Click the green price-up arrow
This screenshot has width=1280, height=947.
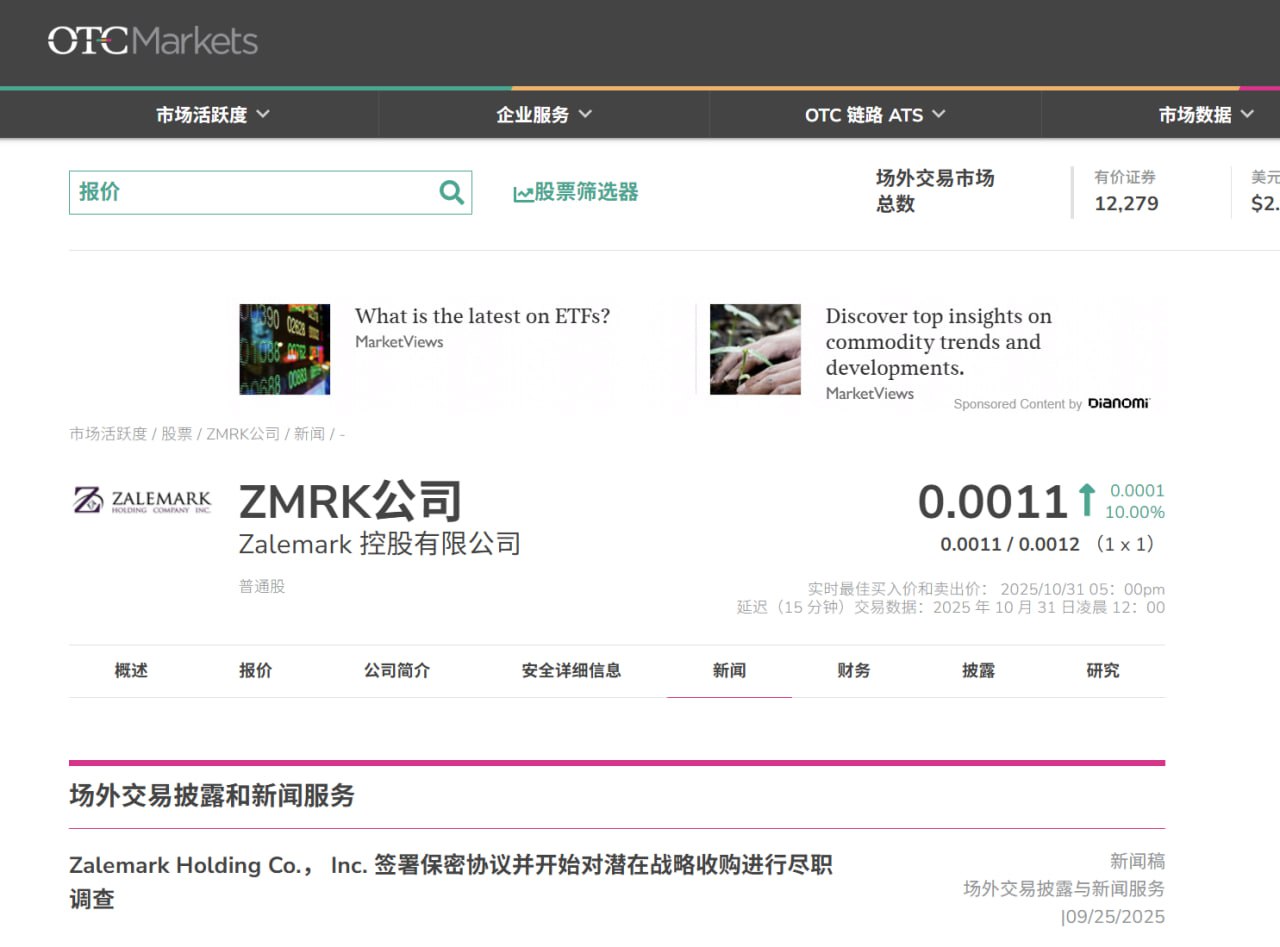(1086, 500)
